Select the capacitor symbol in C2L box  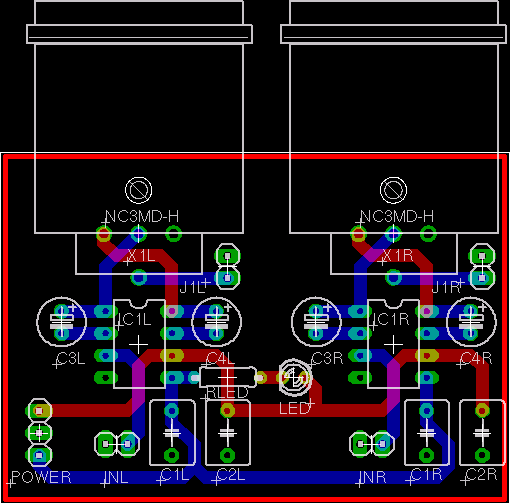[227, 433]
